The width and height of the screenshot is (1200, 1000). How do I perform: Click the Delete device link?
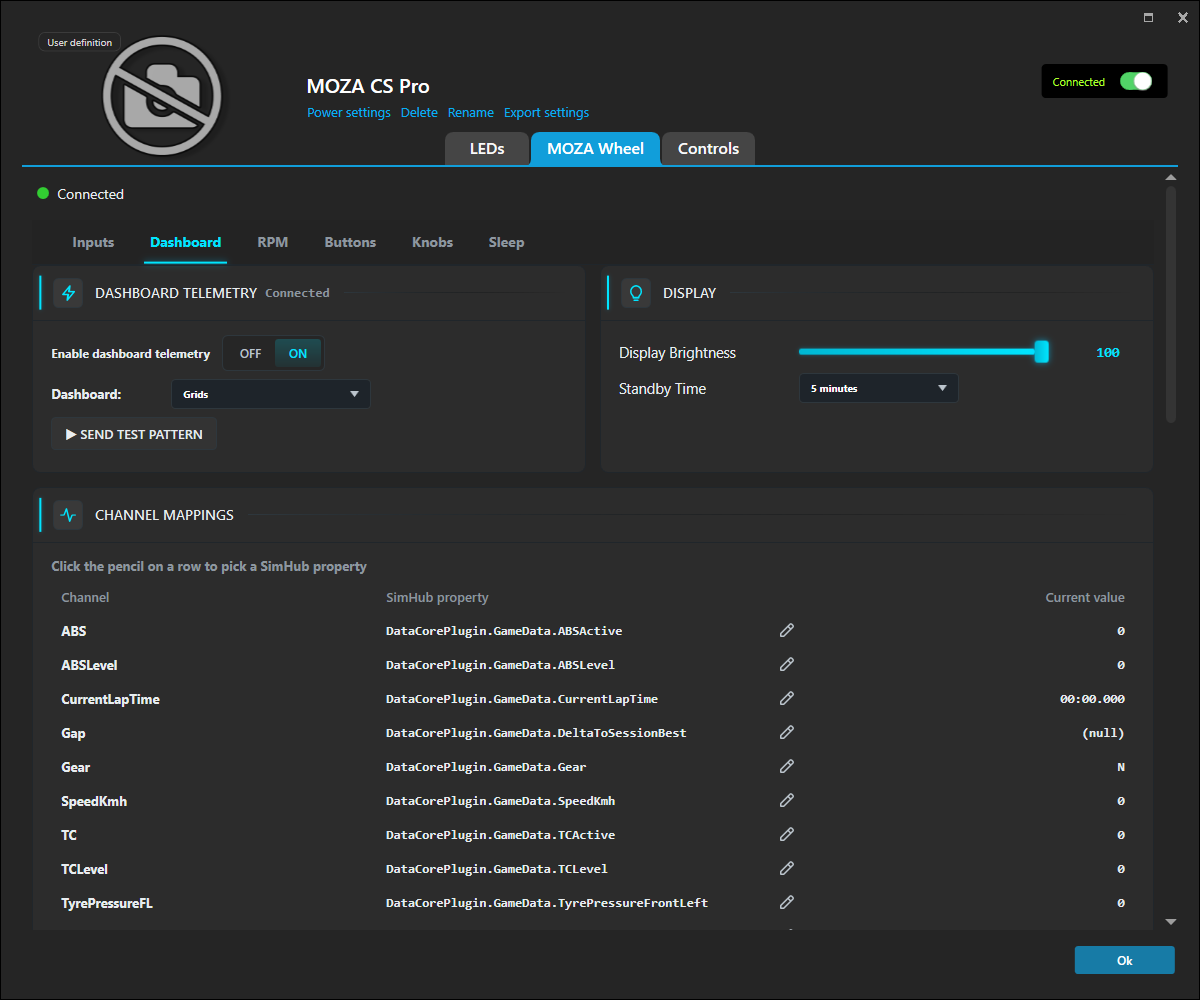[419, 113]
